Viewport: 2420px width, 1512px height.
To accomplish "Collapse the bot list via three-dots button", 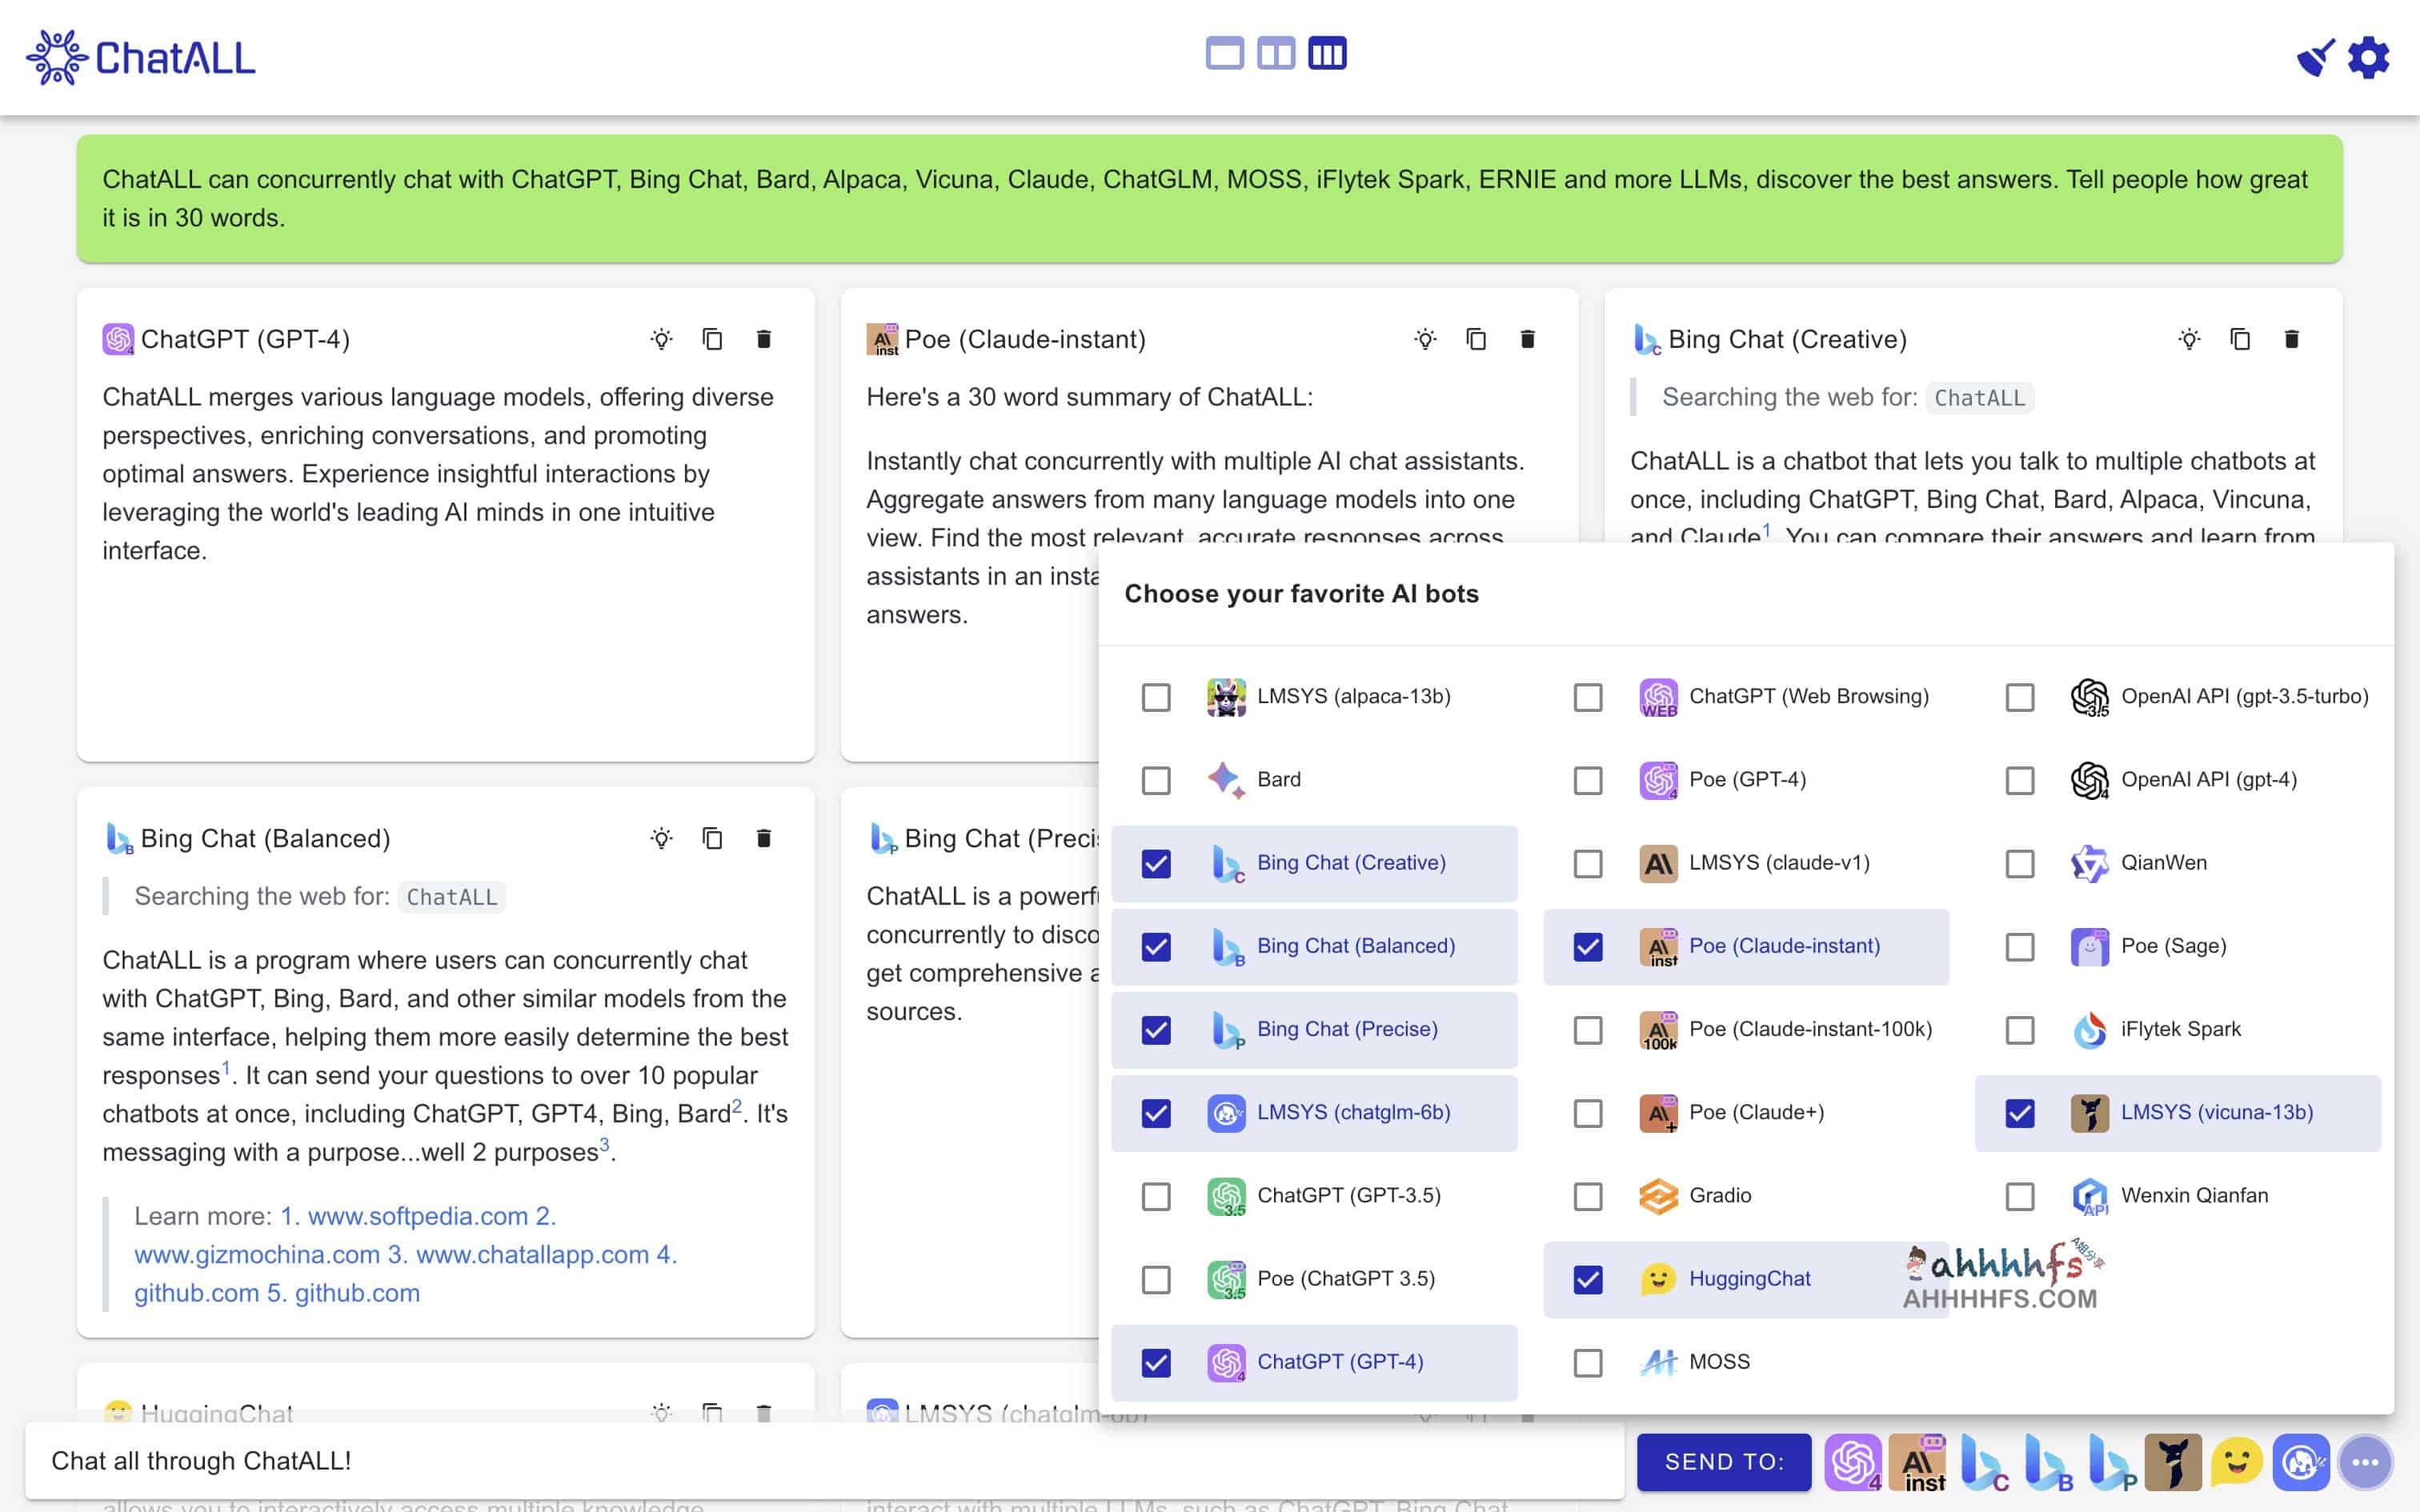I will tap(2365, 1461).
